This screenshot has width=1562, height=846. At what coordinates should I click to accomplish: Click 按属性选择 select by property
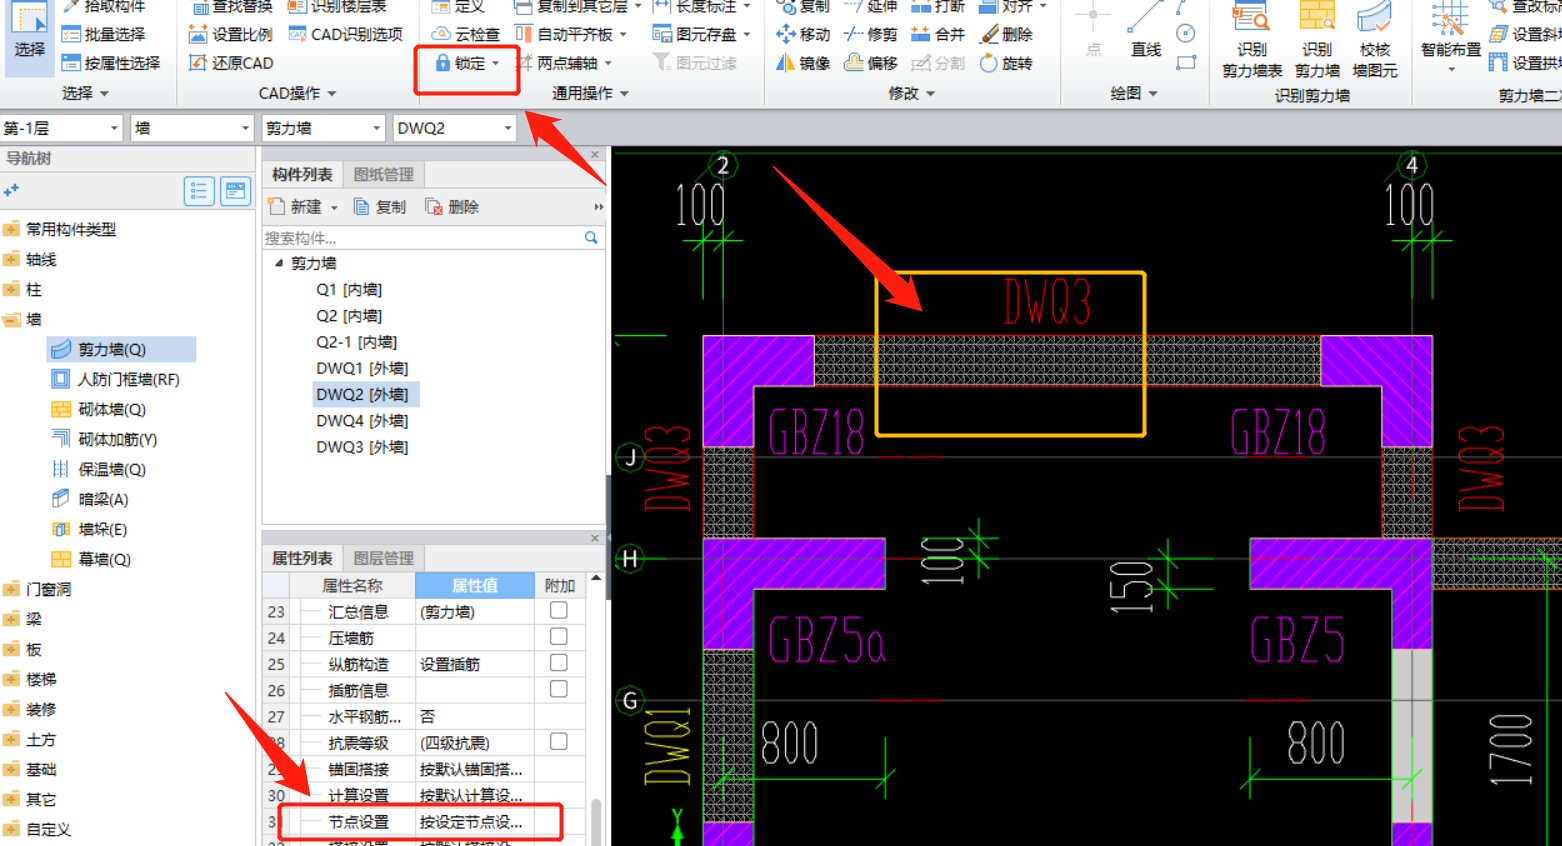(x=111, y=63)
